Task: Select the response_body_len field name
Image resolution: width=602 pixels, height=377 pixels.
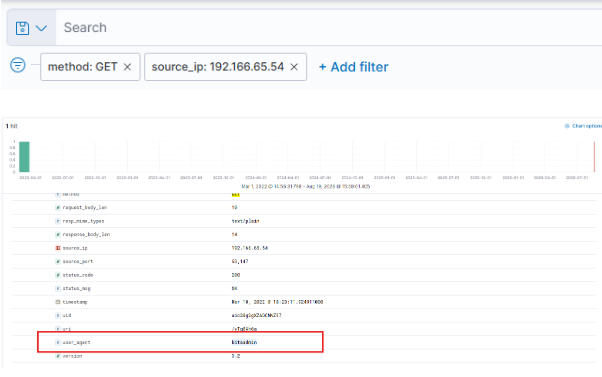Action: (86, 235)
